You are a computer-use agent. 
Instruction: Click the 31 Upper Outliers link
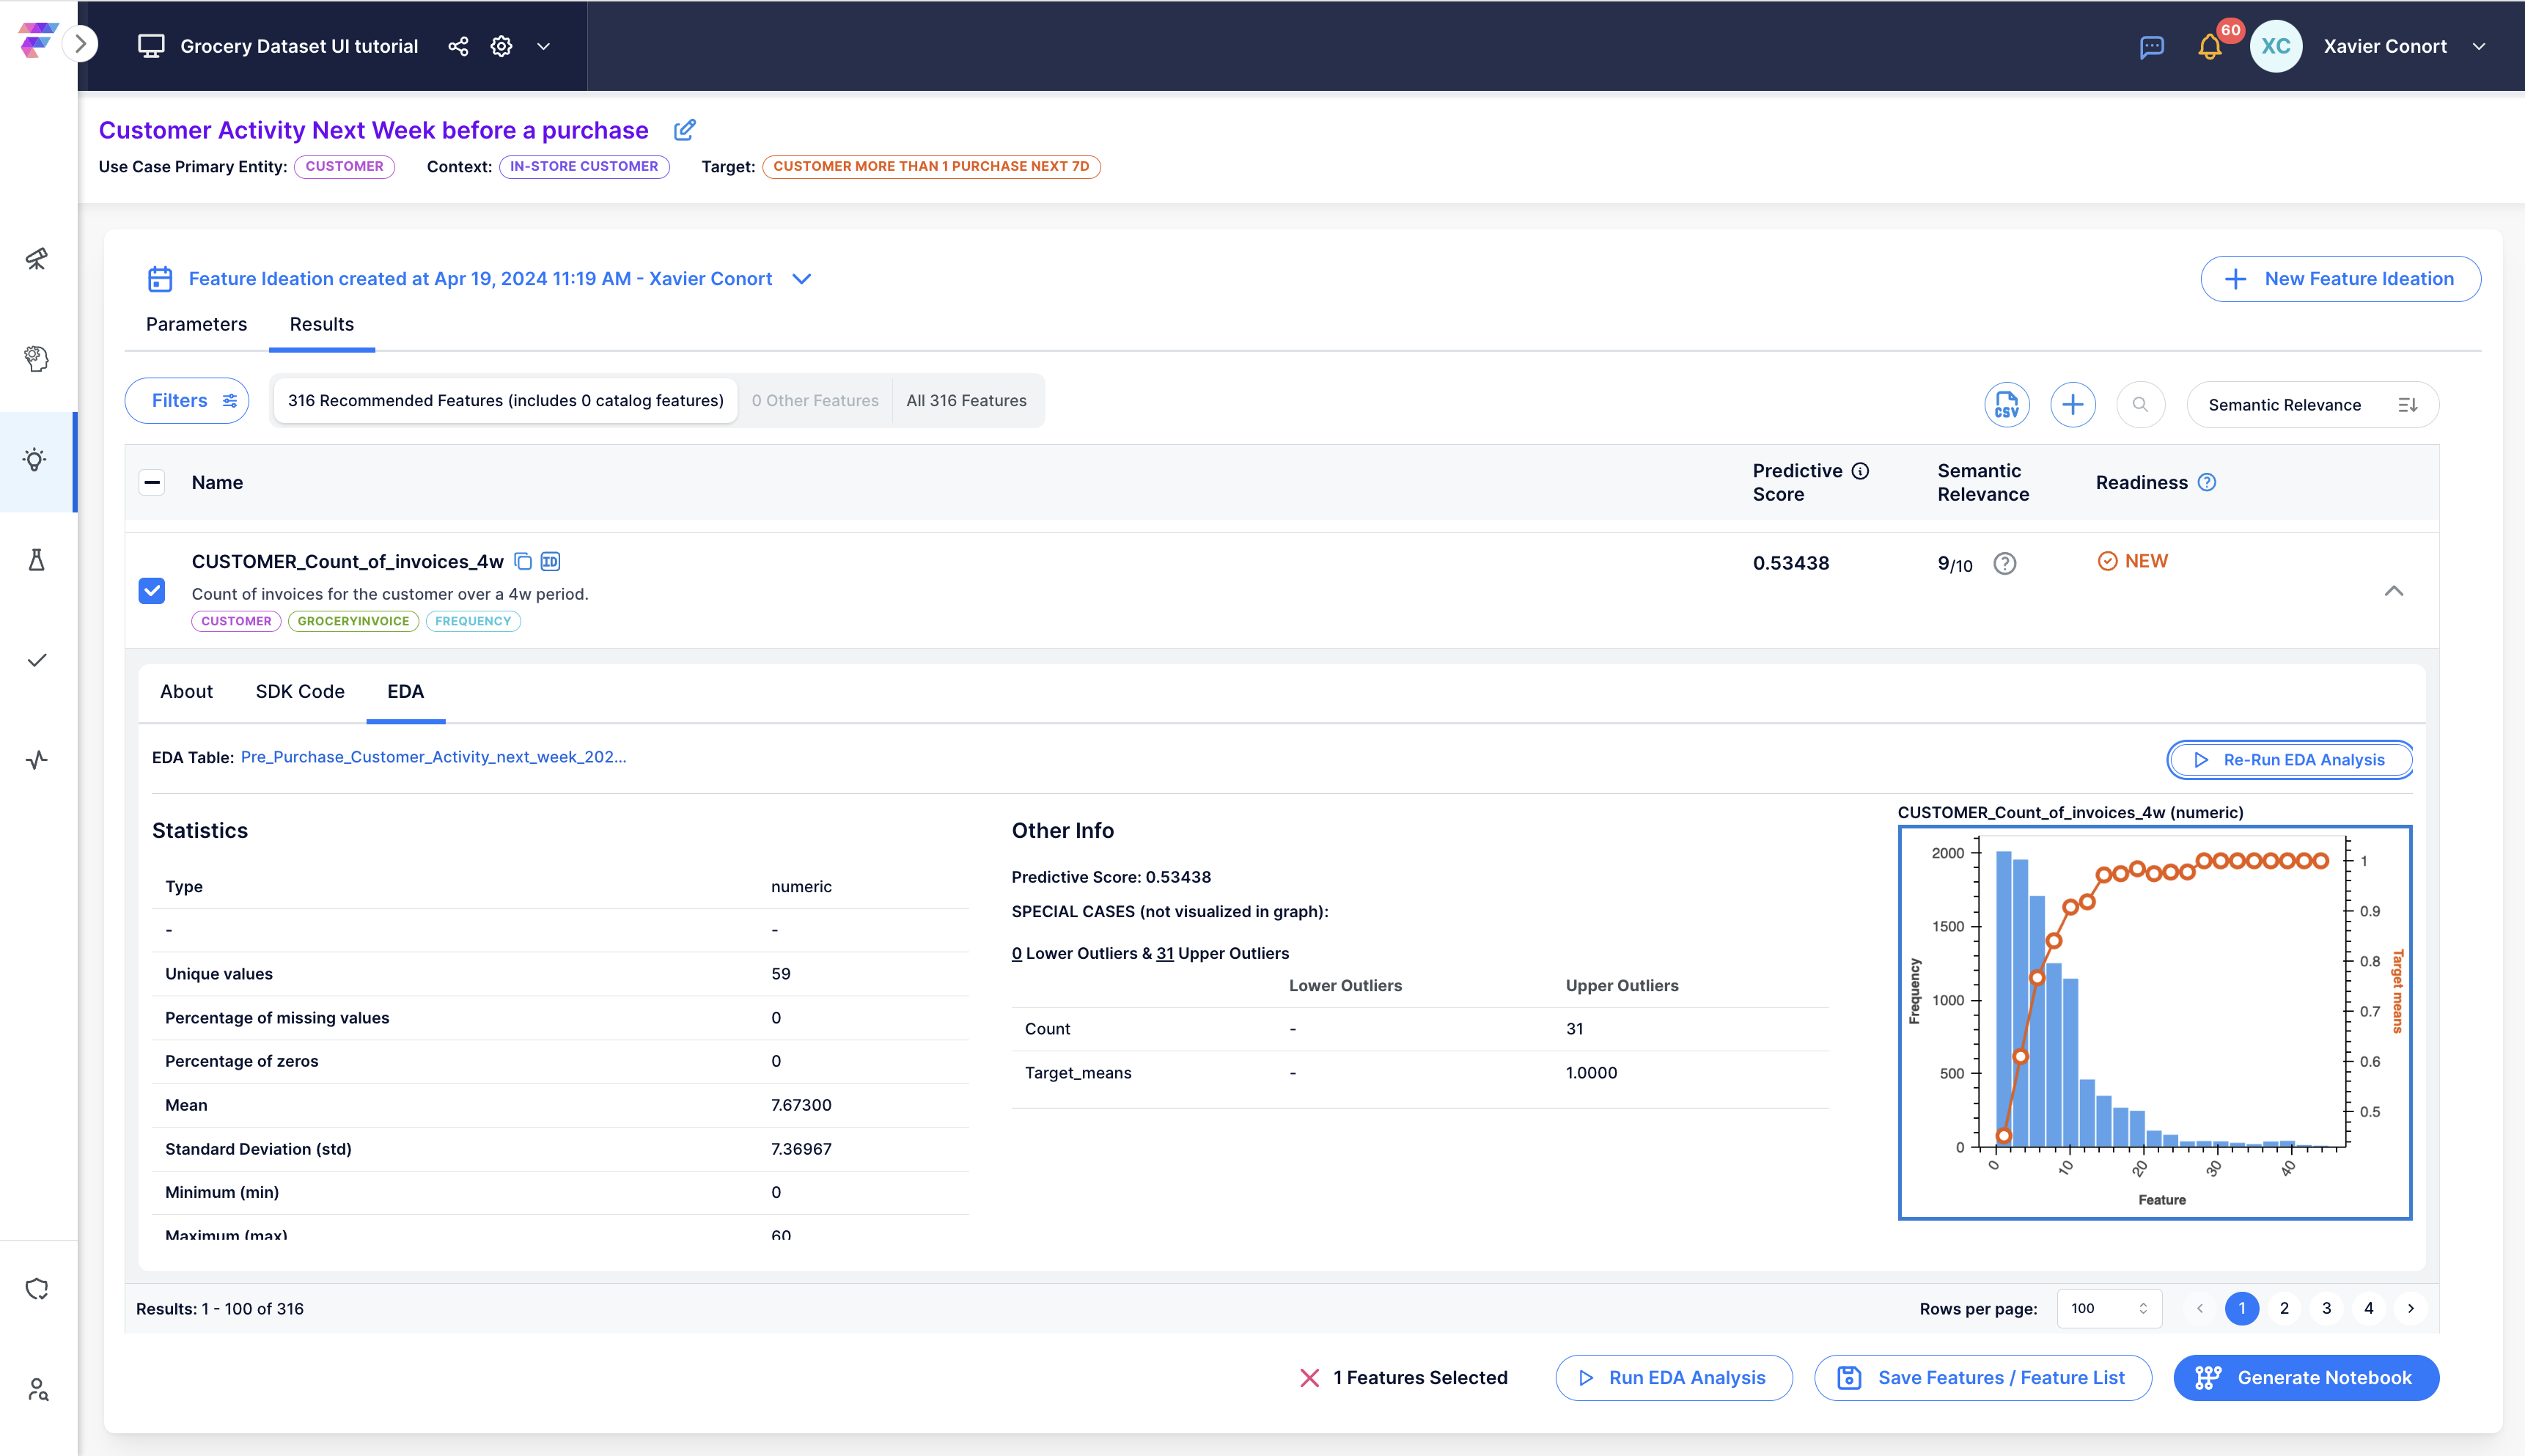pos(1164,953)
